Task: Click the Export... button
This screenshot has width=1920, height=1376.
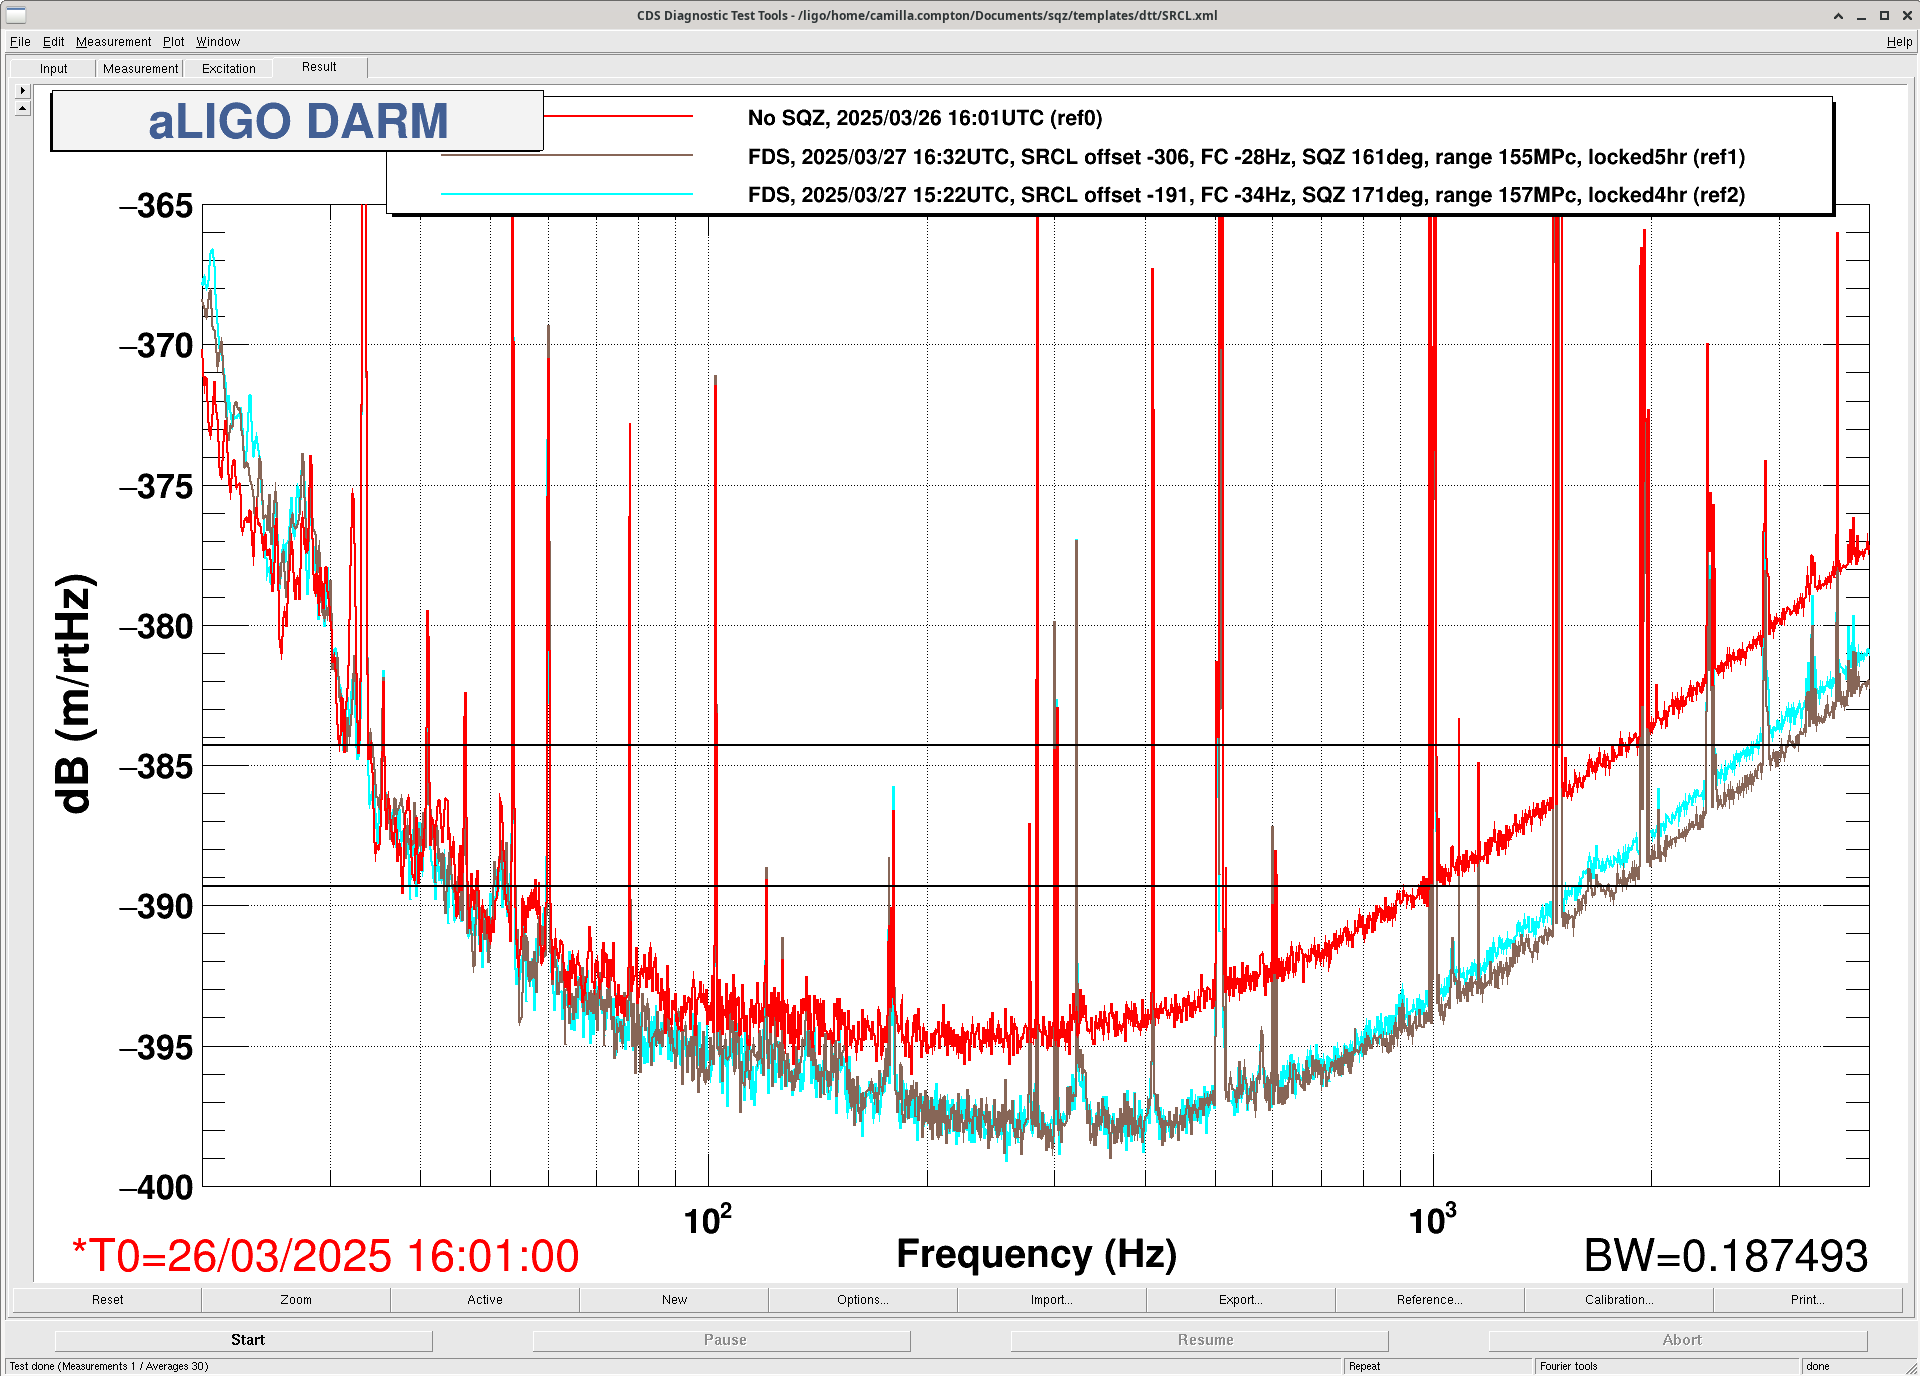Action: (1241, 1300)
